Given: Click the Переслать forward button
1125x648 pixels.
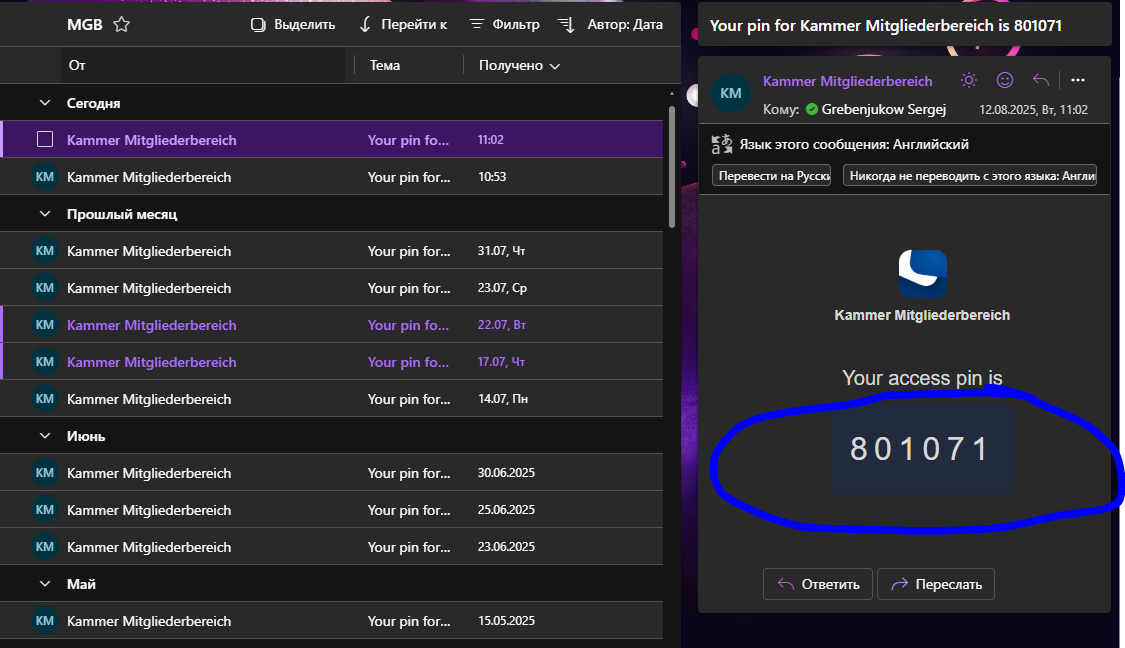Looking at the screenshot, I should (936, 584).
